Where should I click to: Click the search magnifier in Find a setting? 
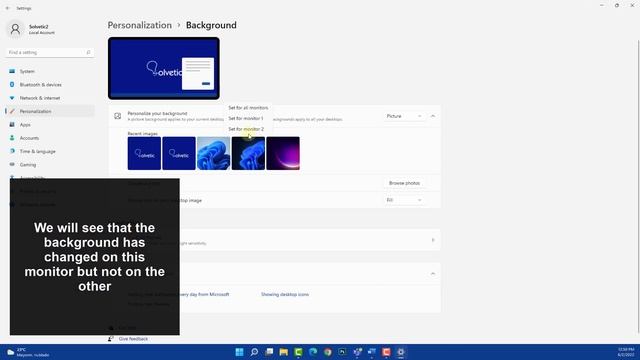coord(88,52)
